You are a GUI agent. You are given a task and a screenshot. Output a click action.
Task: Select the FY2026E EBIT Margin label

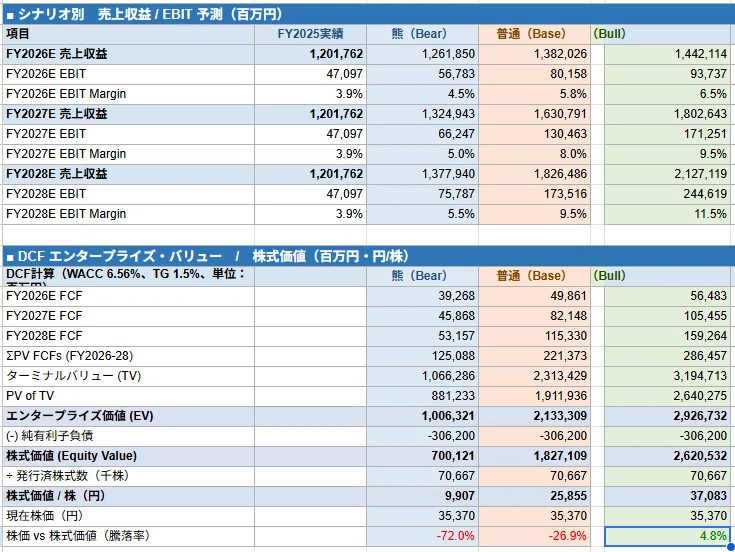pos(66,94)
